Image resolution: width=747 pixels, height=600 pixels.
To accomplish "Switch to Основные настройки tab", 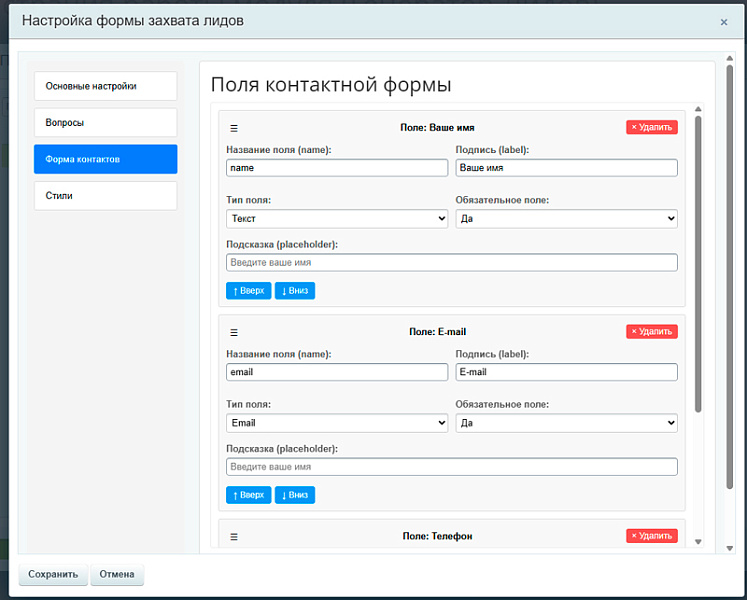I will [x=105, y=86].
